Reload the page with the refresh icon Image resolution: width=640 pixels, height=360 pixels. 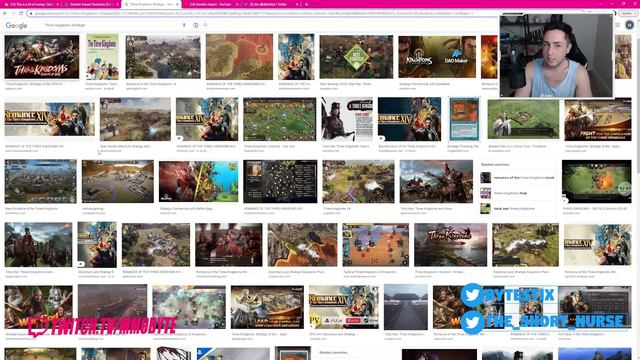click(x=21, y=13)
